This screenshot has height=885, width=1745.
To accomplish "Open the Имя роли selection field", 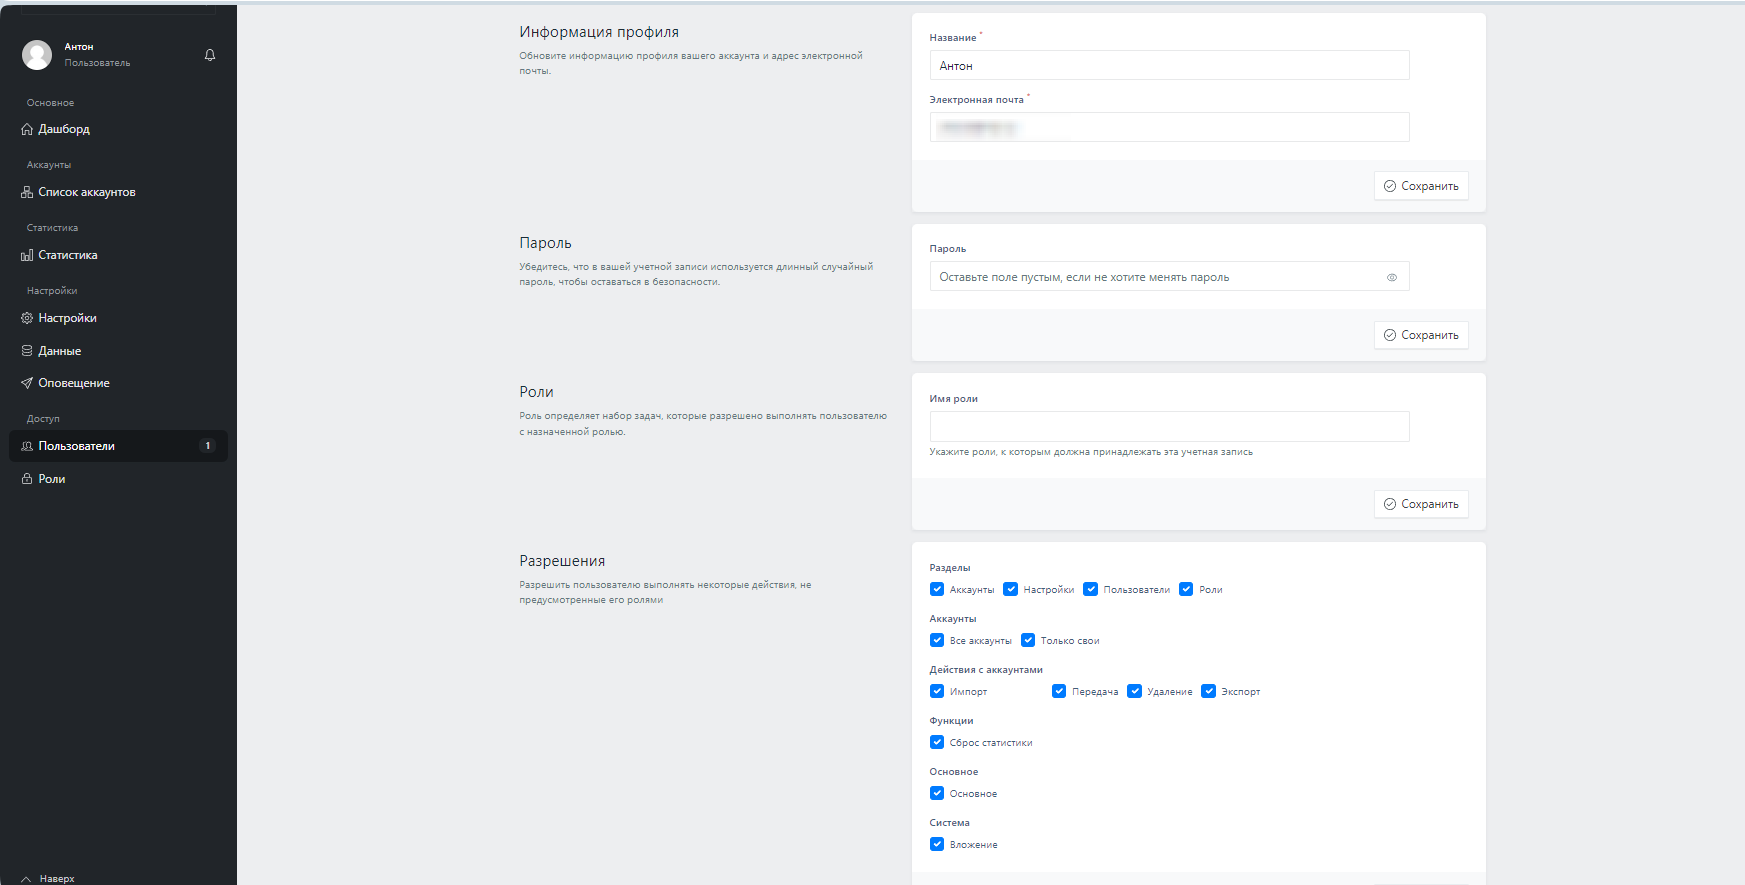I will click(1168, 426).
